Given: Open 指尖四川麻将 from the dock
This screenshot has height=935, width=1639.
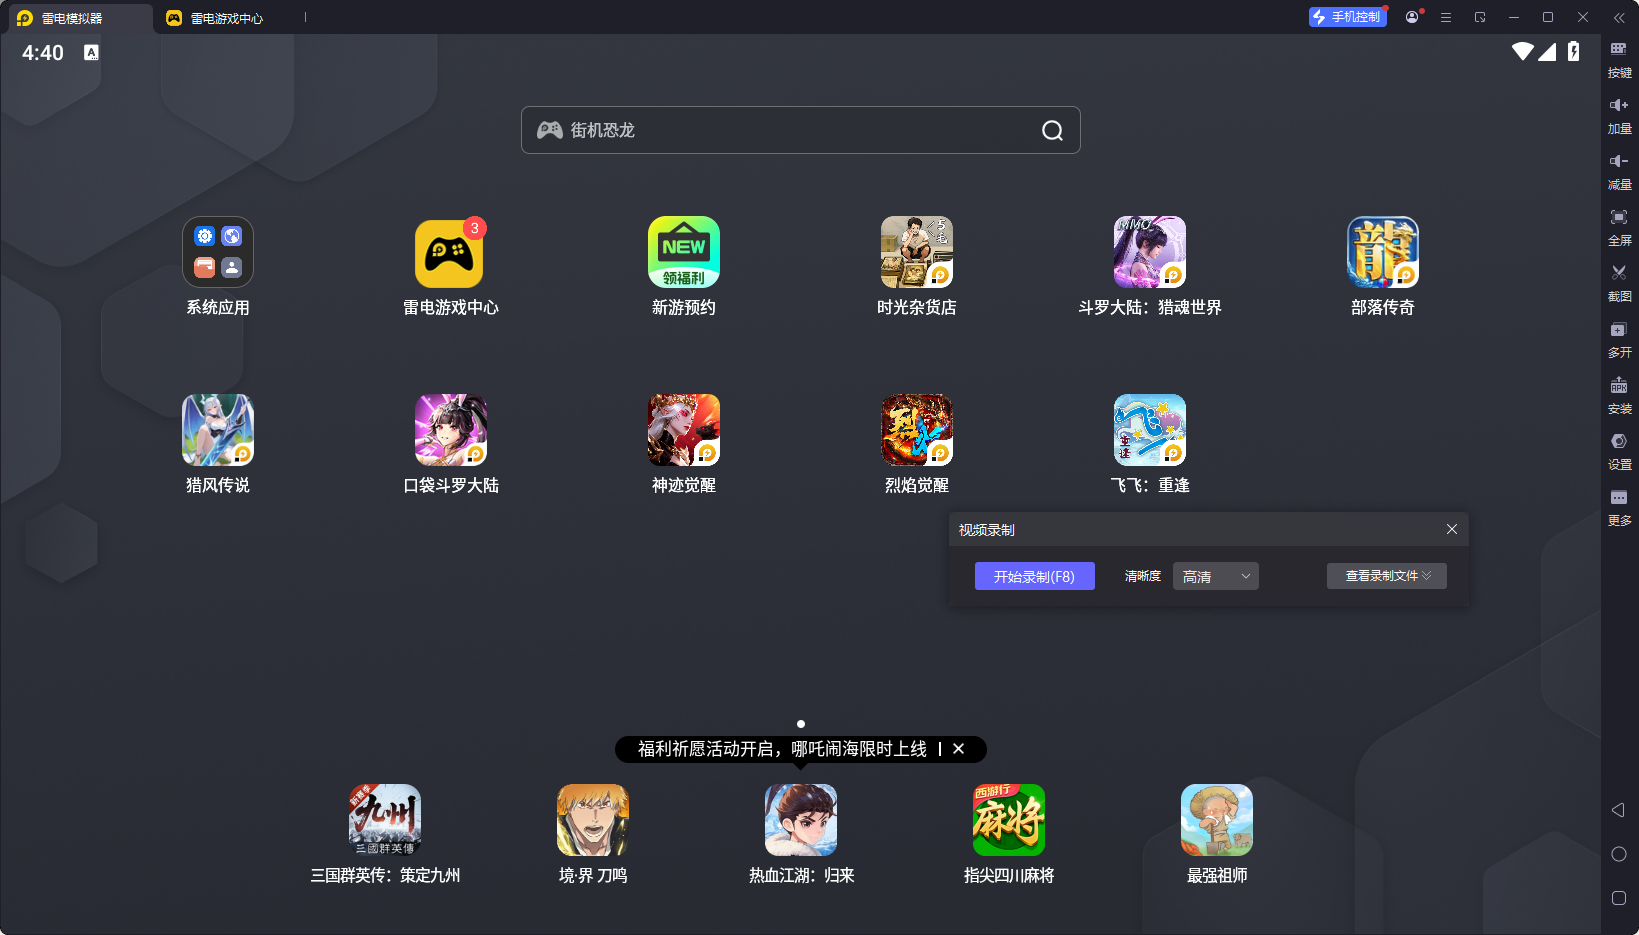Looking at the screenshot, I should (1009, 820).
